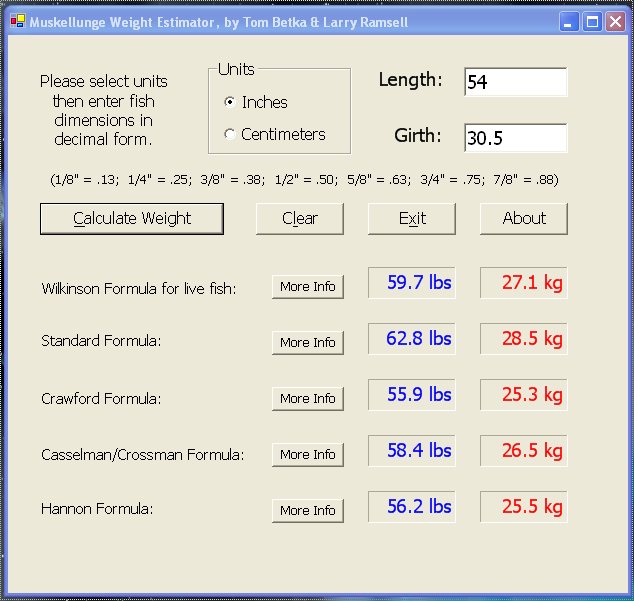Image resolution: width=634 pixels, height=601 pixels.
Task: Click Hannon Formula 25.5 kg result
Action: point(524,508)
